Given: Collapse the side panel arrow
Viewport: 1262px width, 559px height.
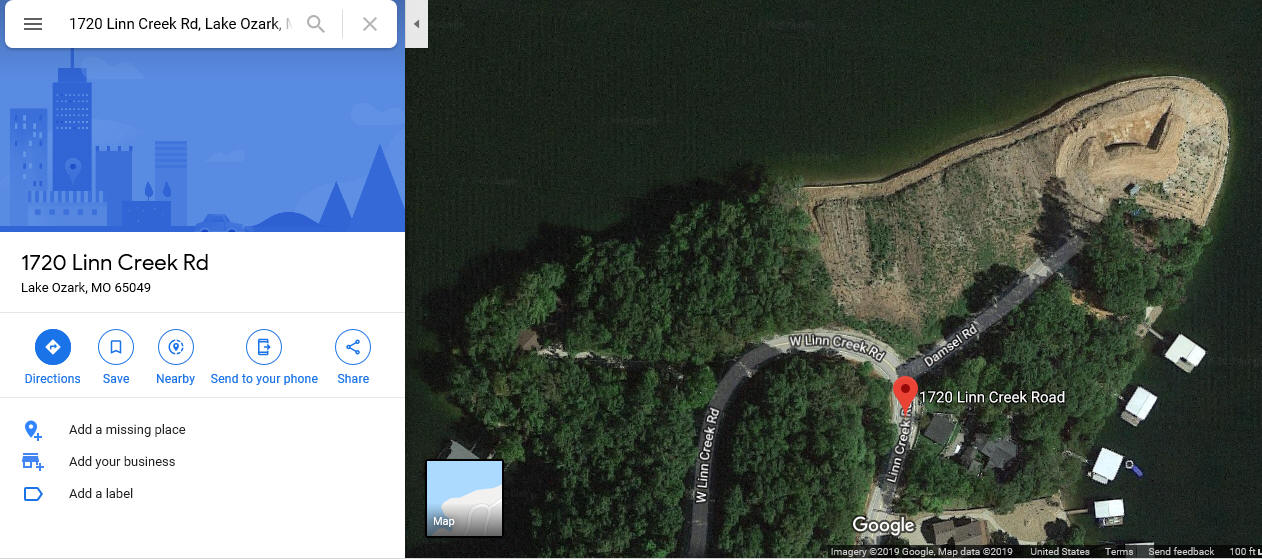Looking at the screenshot, I should [x=416, y=24].
